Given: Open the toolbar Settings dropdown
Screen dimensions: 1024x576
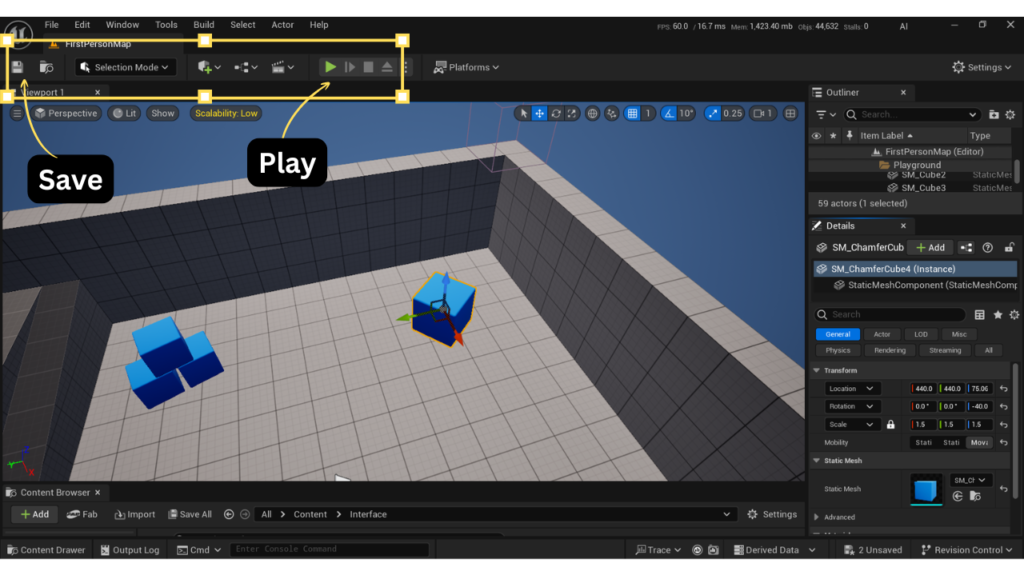Looking at the screenshot, I should 982,67.
